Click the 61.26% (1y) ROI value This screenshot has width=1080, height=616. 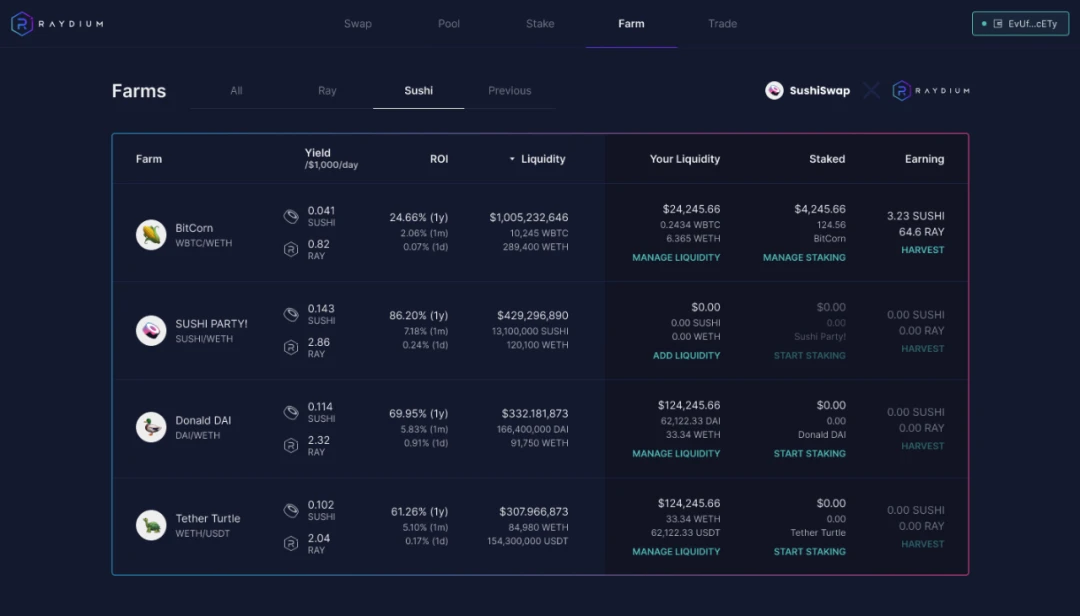[x=419, y=511]
